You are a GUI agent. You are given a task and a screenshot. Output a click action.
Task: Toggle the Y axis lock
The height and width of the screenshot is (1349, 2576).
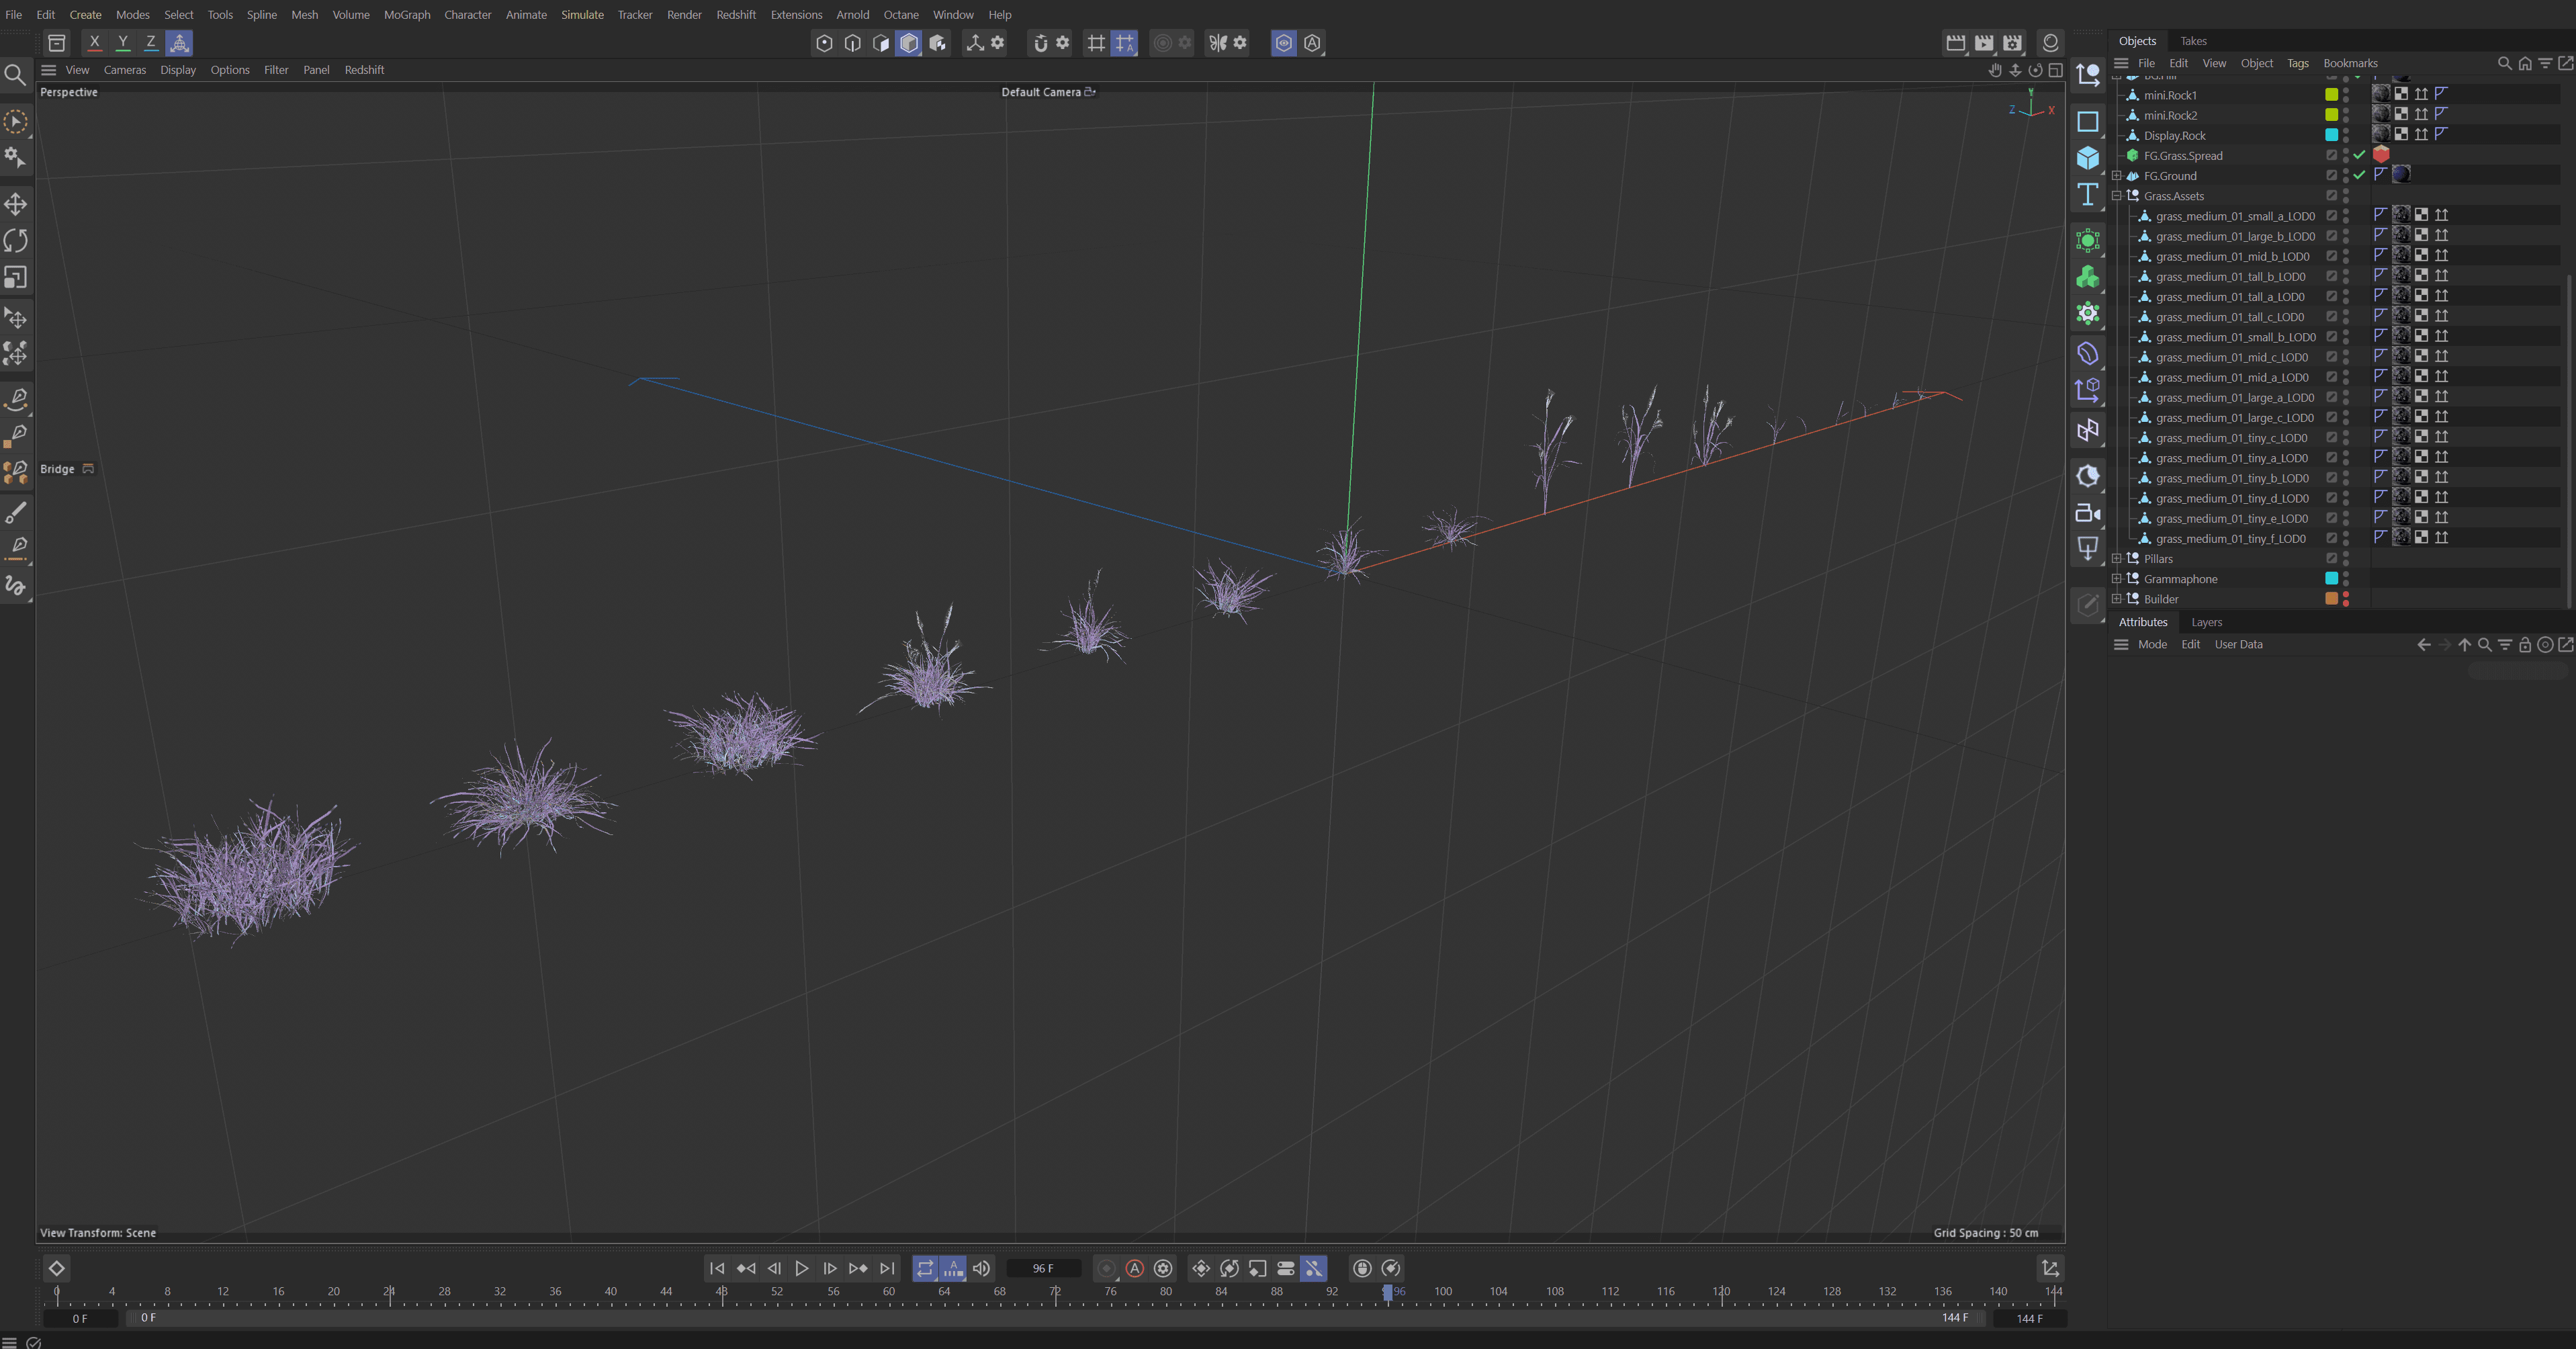123,43
